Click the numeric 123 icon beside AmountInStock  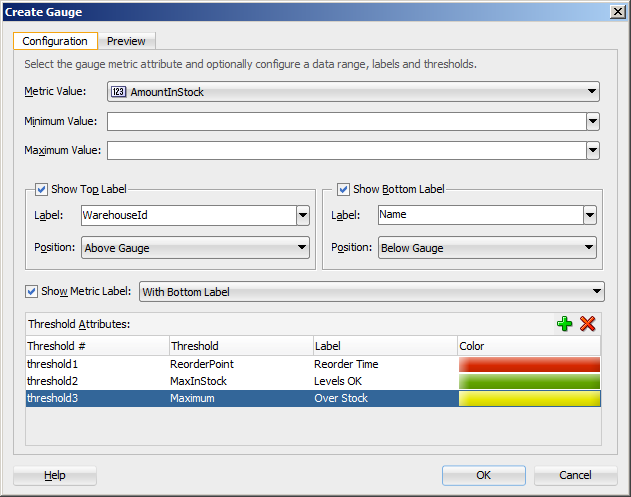[x=118, y=92]
